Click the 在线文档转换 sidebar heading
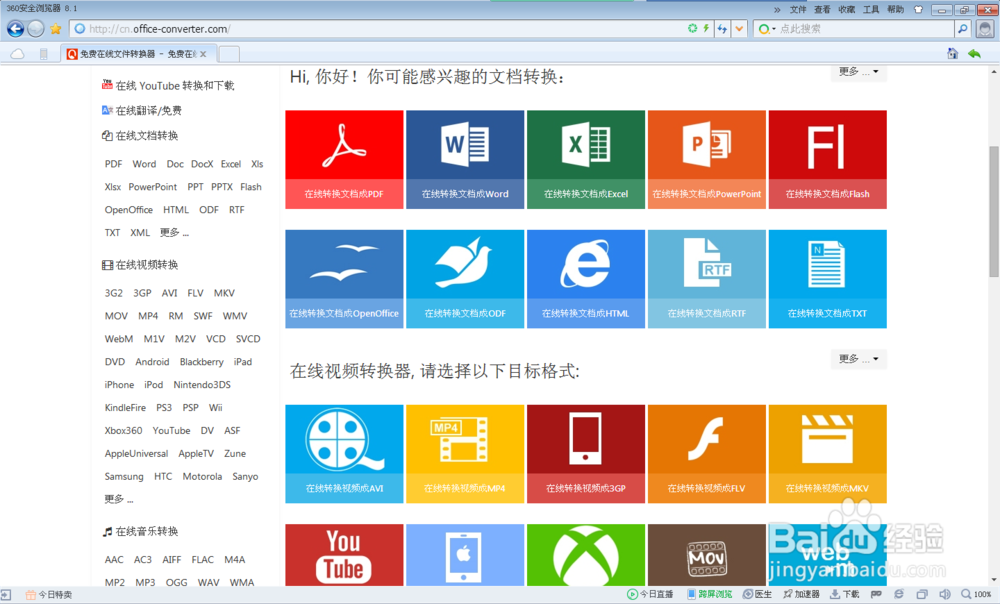 tap(140, 135)
